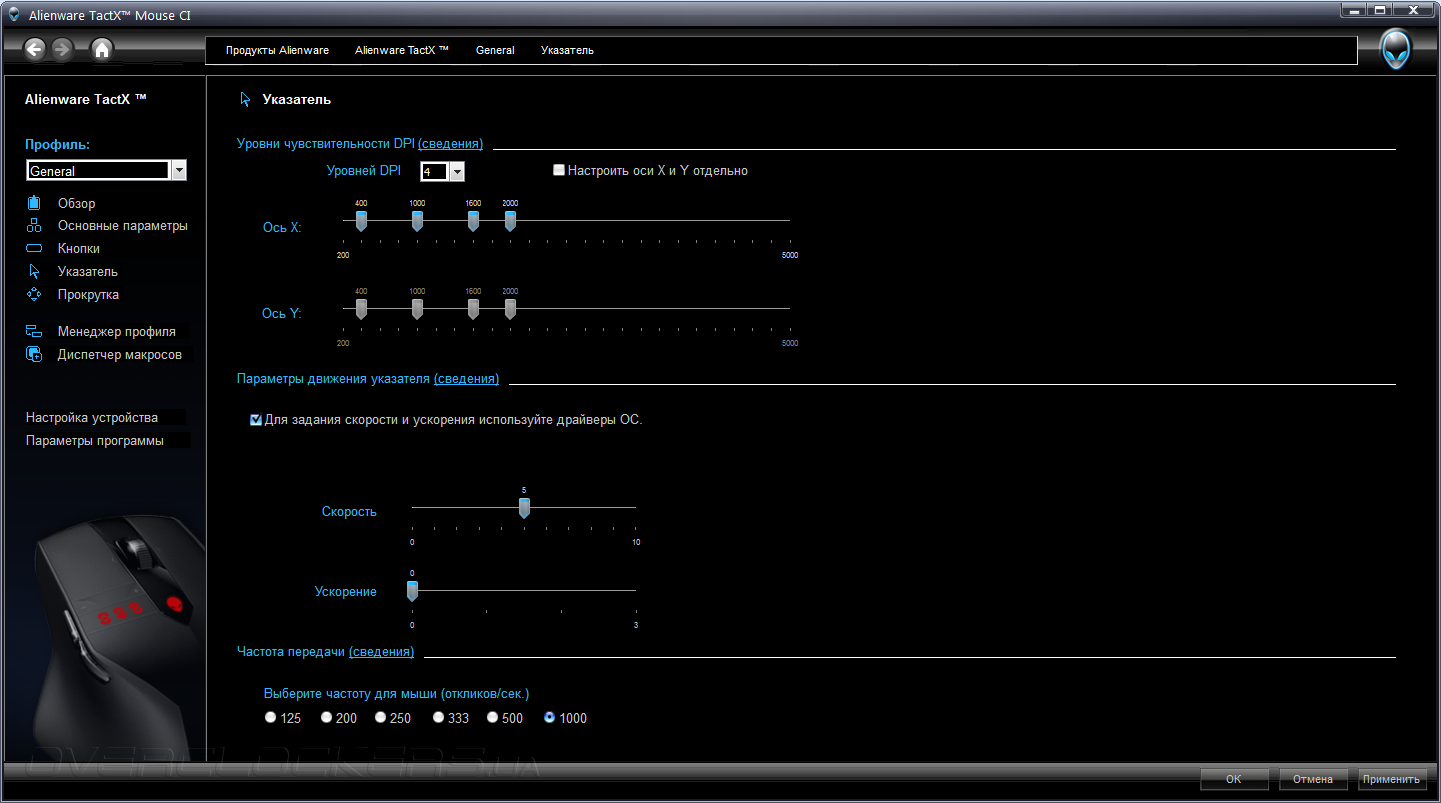The width and height of the screenshot is (1441, 803).
Task: Click the 400 DPI handle on Y axis
Action: (361, 308)
